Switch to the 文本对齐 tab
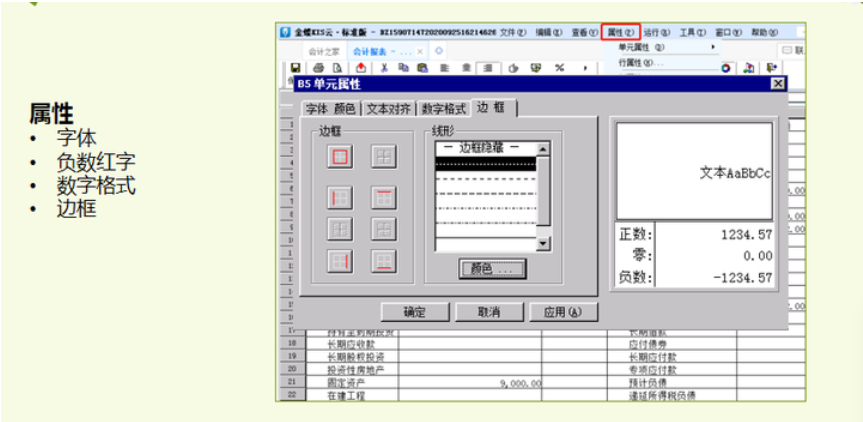Screen dimensions: 863x422 coord(389,109)
